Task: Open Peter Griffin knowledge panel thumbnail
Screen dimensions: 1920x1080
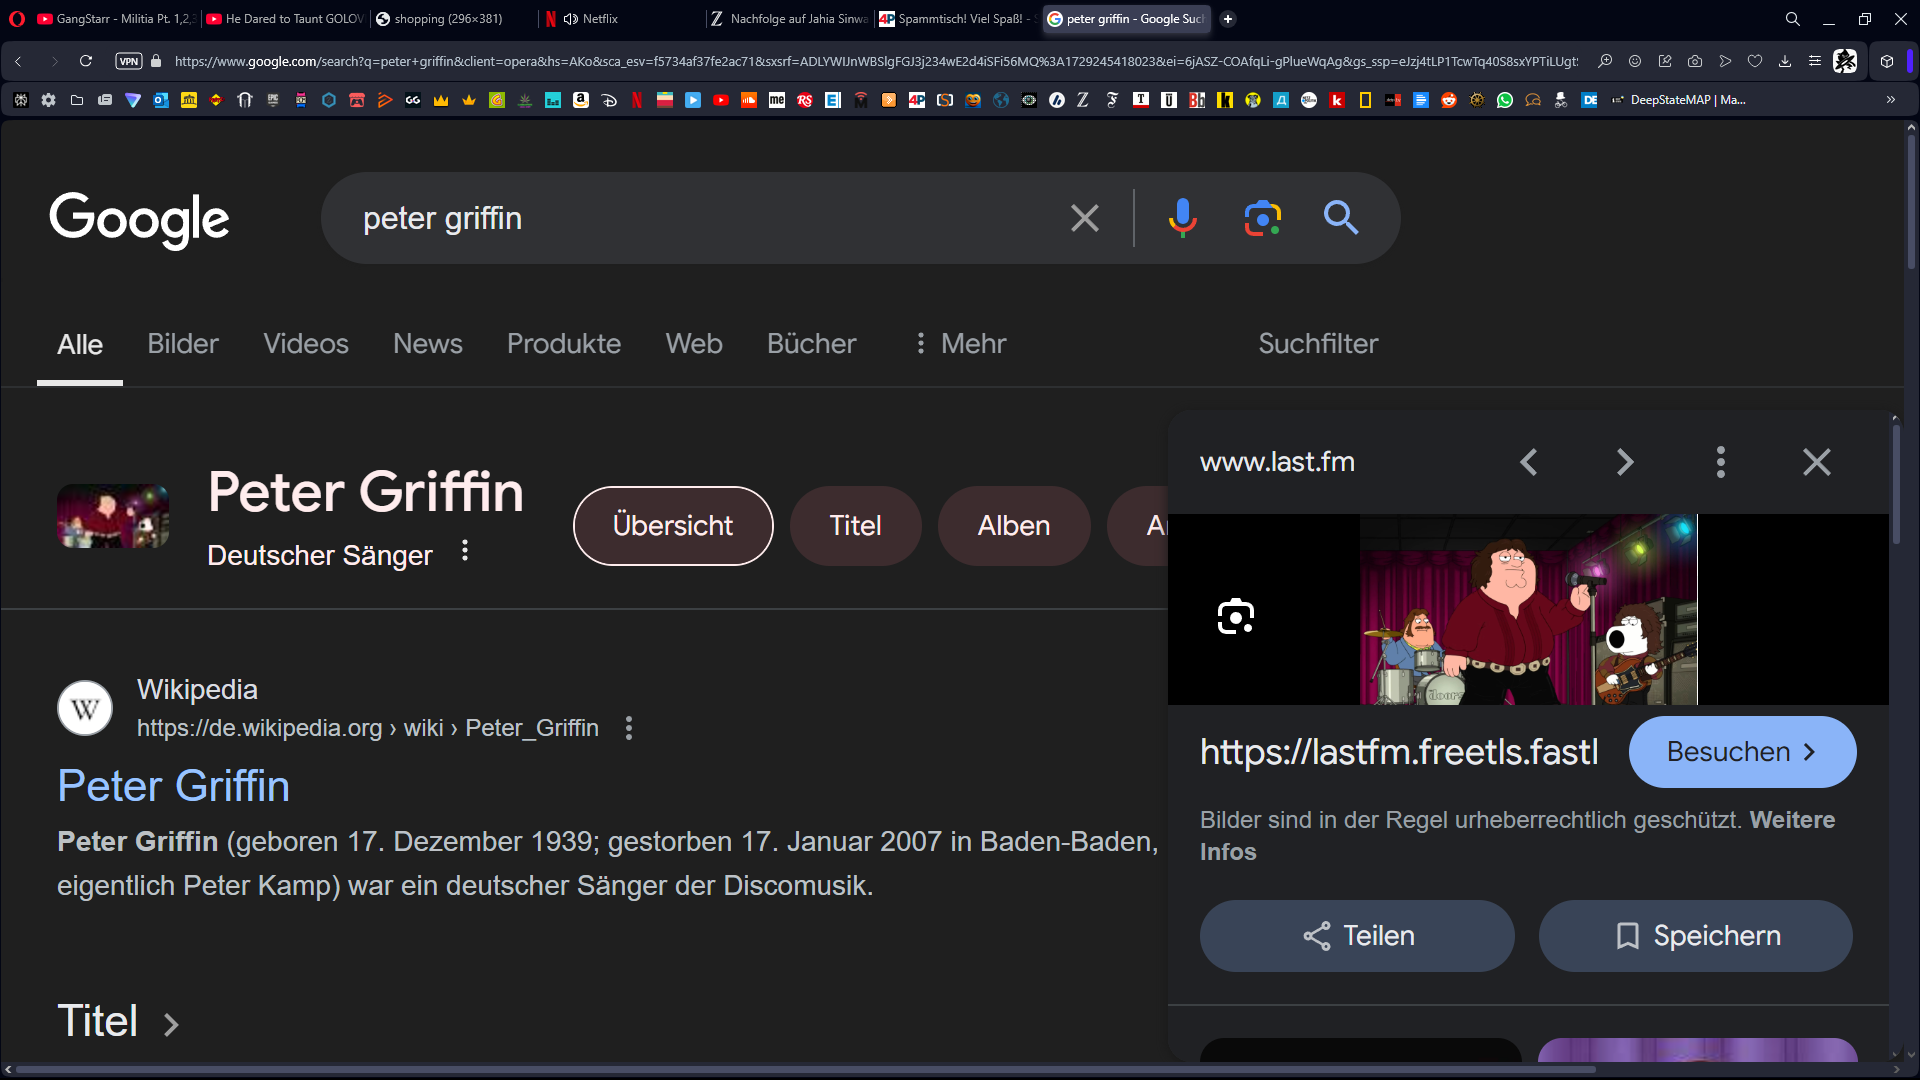Action: pyautogui.click(x=113, y=516)
